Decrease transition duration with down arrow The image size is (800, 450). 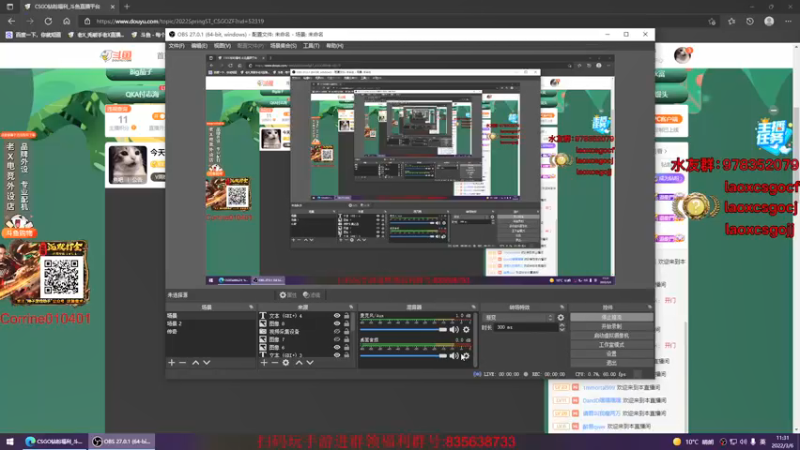coord(562,330)
